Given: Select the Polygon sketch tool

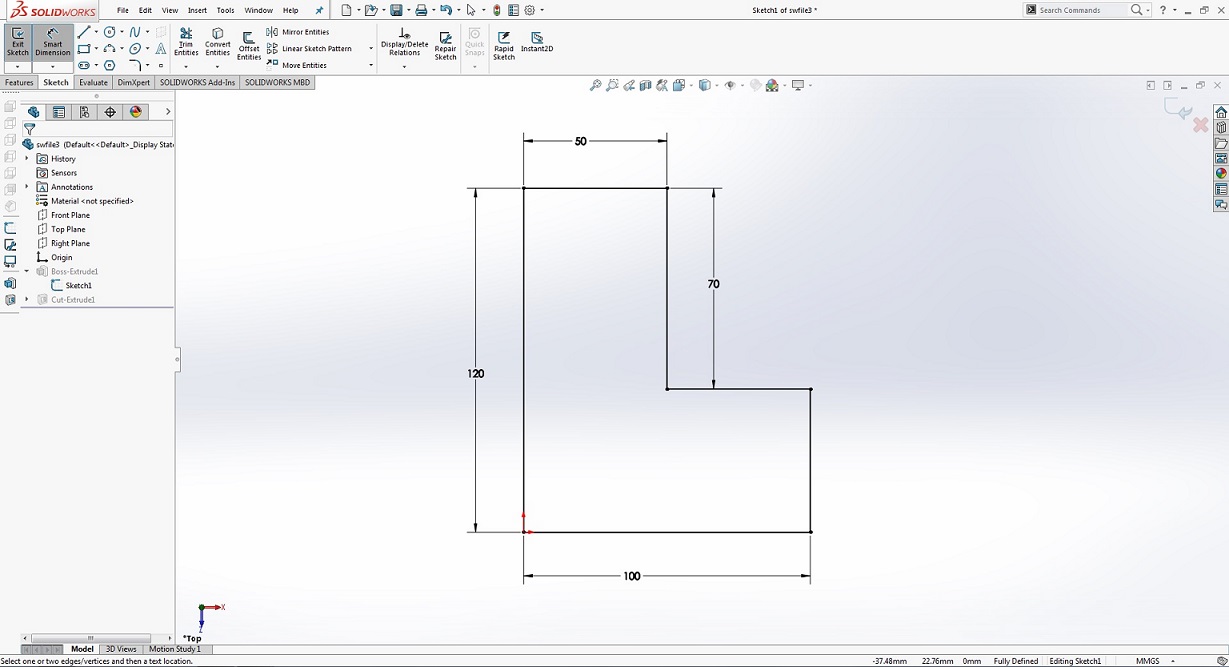Looking at the screenshot, I should click(x=110, y=65).
